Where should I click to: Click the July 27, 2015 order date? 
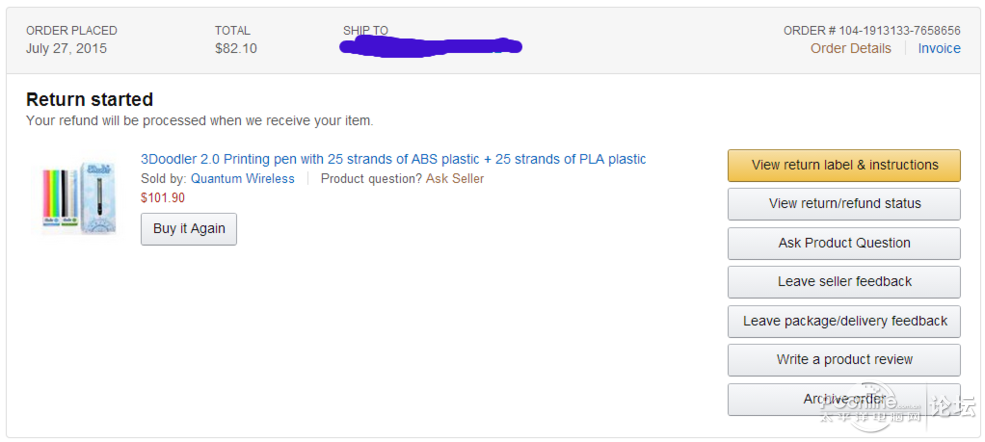67,48
